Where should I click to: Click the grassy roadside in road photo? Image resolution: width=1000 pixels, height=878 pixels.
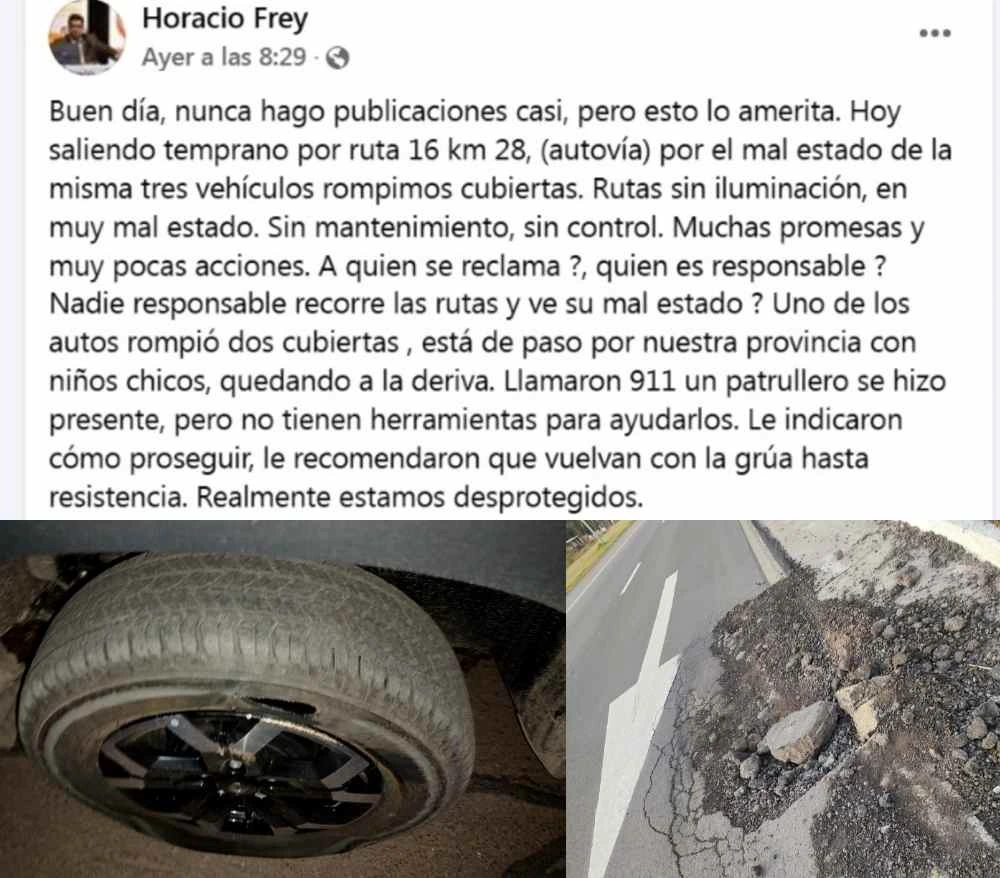click(x=596, y=553)
